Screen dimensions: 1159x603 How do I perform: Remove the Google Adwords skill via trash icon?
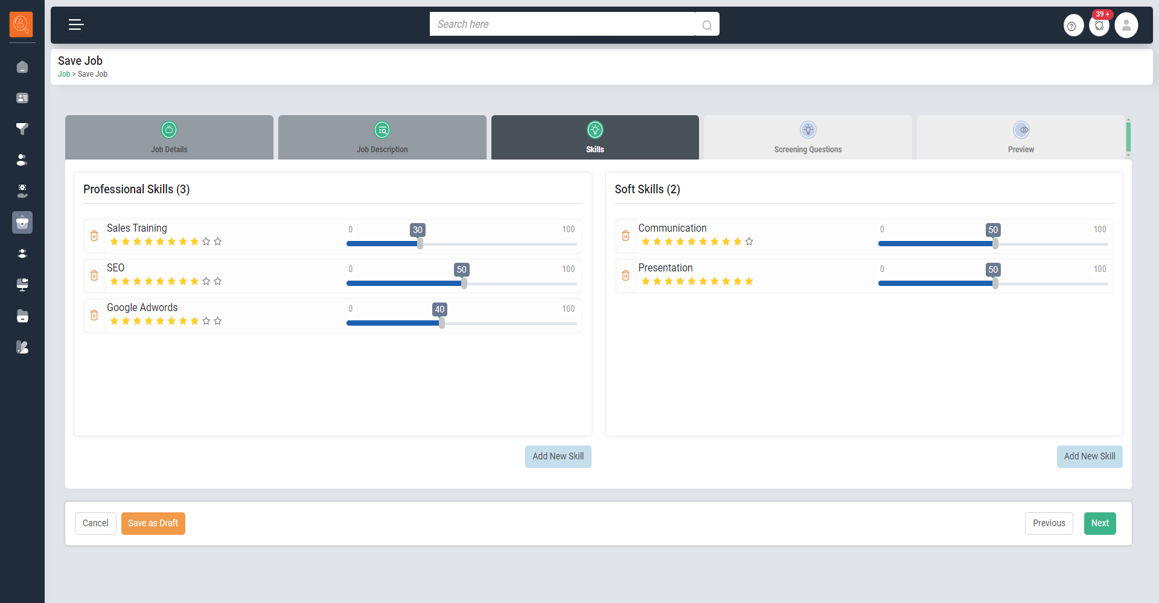pos(94,315)
